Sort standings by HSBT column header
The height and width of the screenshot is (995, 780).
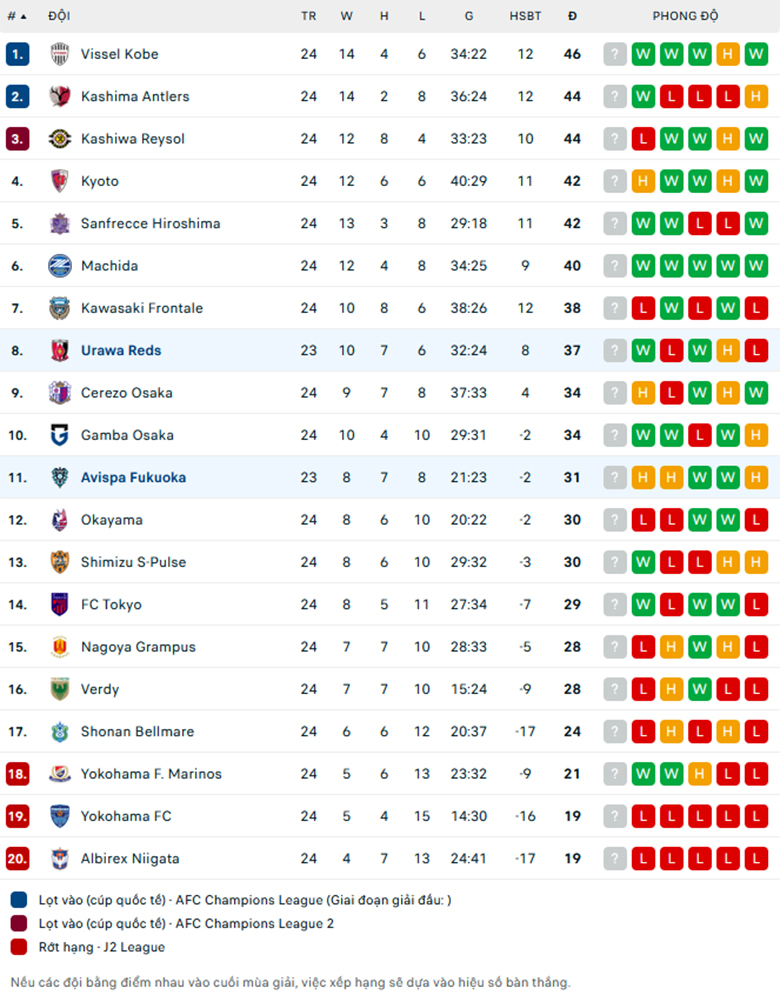tap(526, 16)
